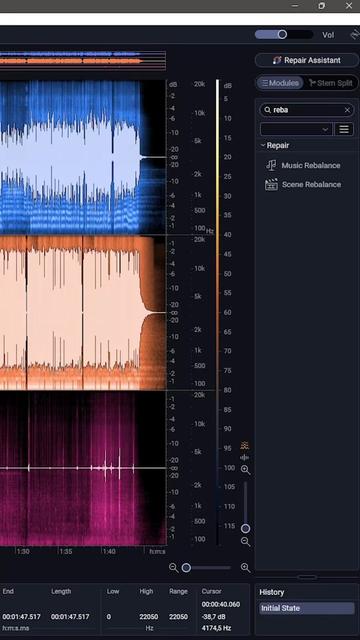Zoom out horizontally on the timeline

(x=173, y=568)
